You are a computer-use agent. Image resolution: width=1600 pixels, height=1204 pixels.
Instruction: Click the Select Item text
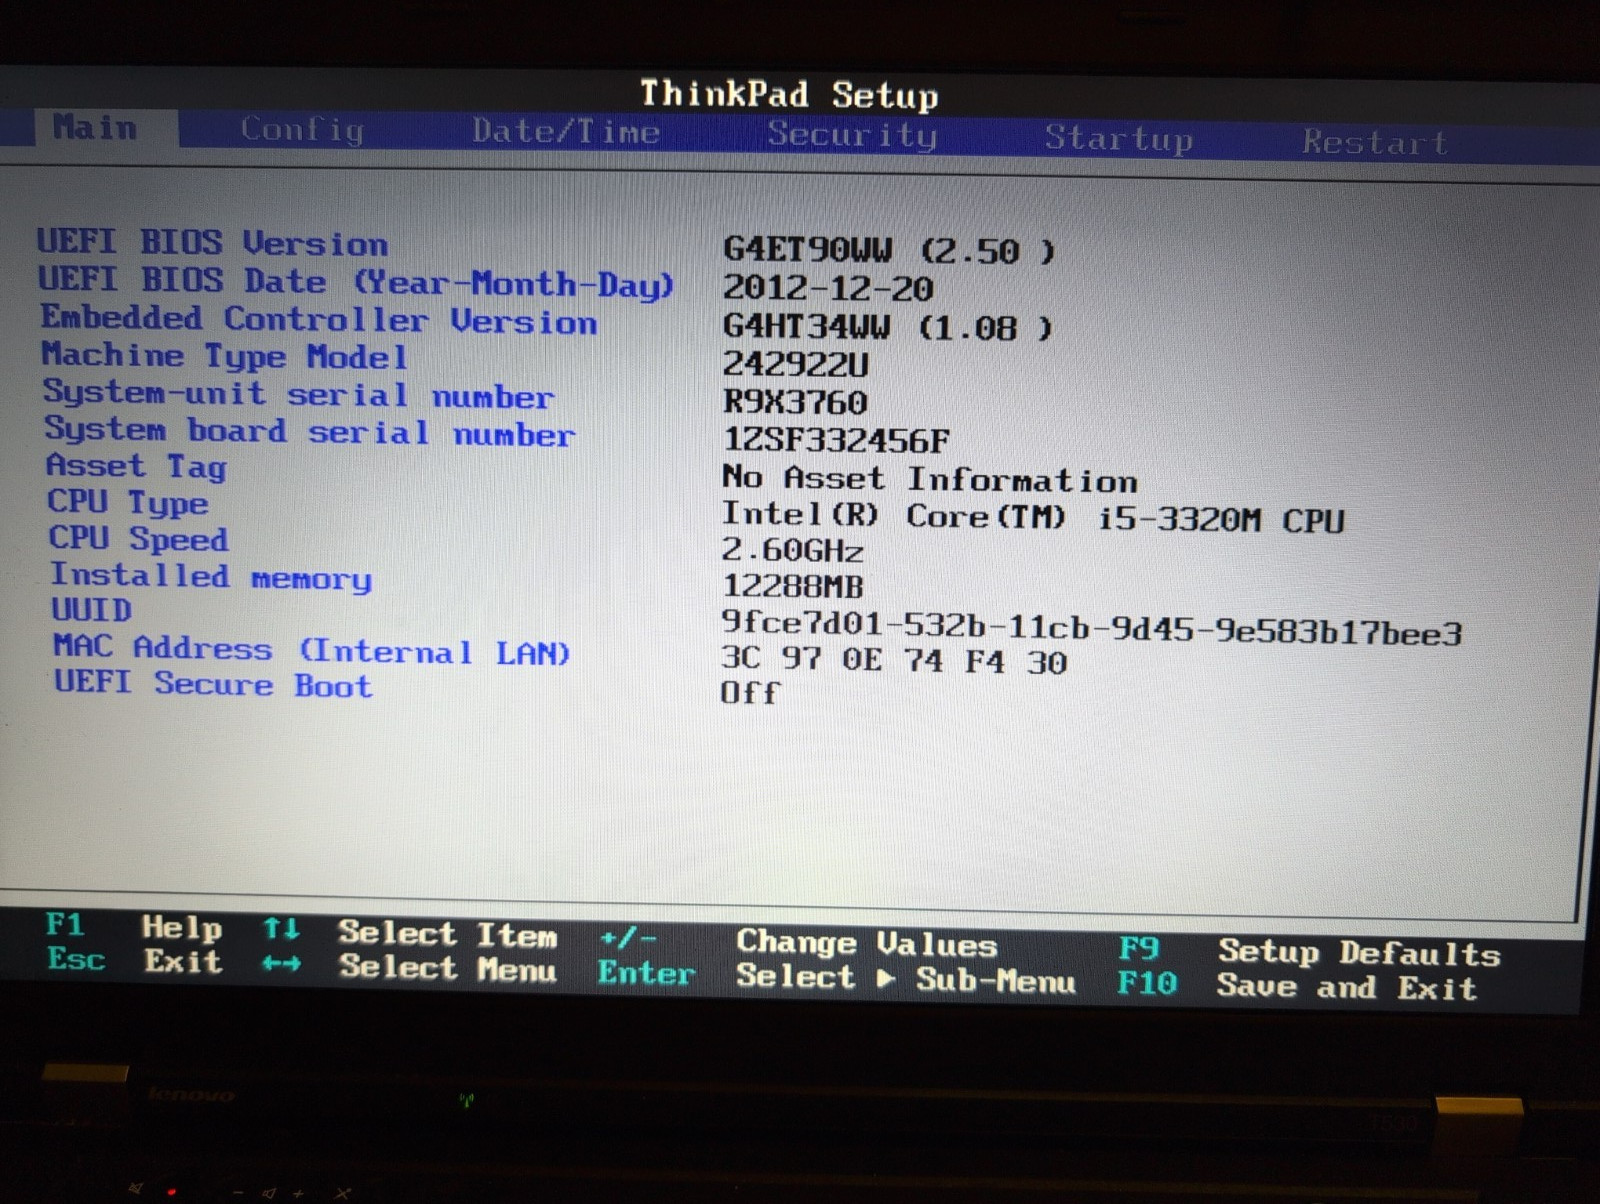(x=447, y=934)
